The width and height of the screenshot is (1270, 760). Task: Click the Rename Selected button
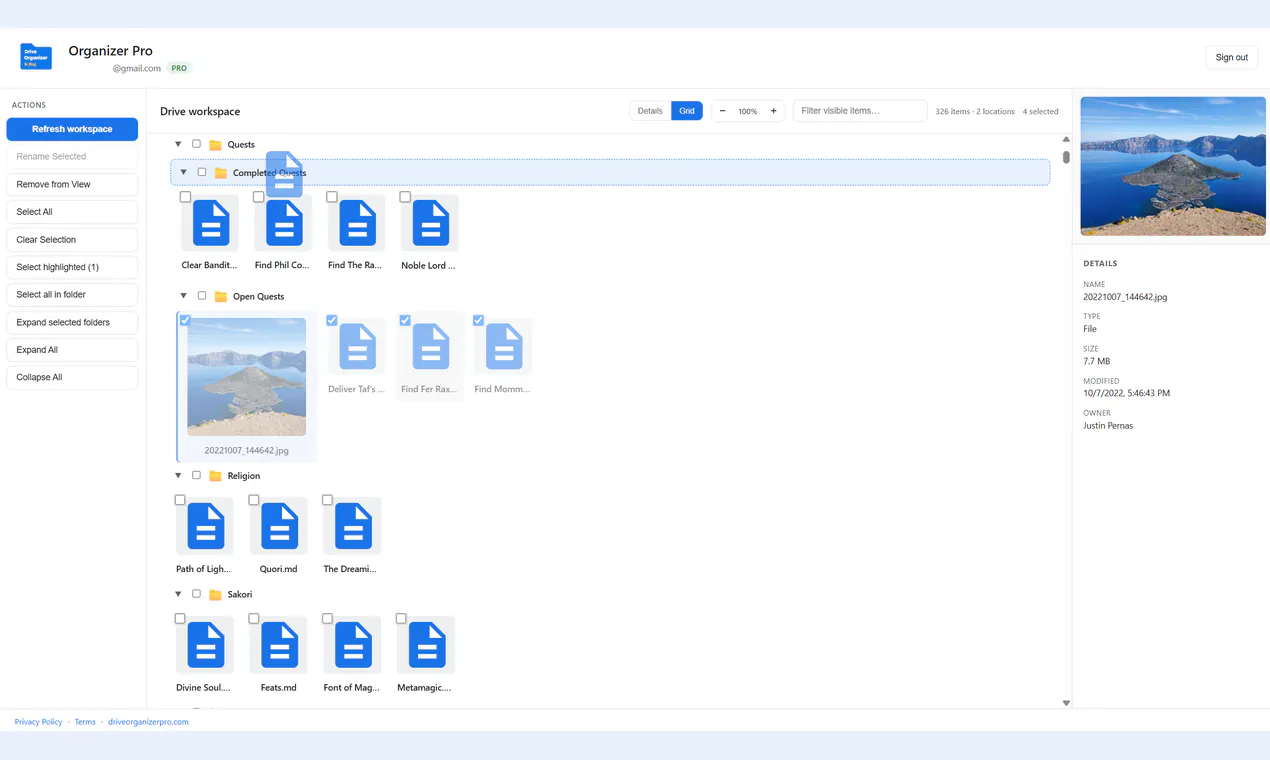point(72,157)
